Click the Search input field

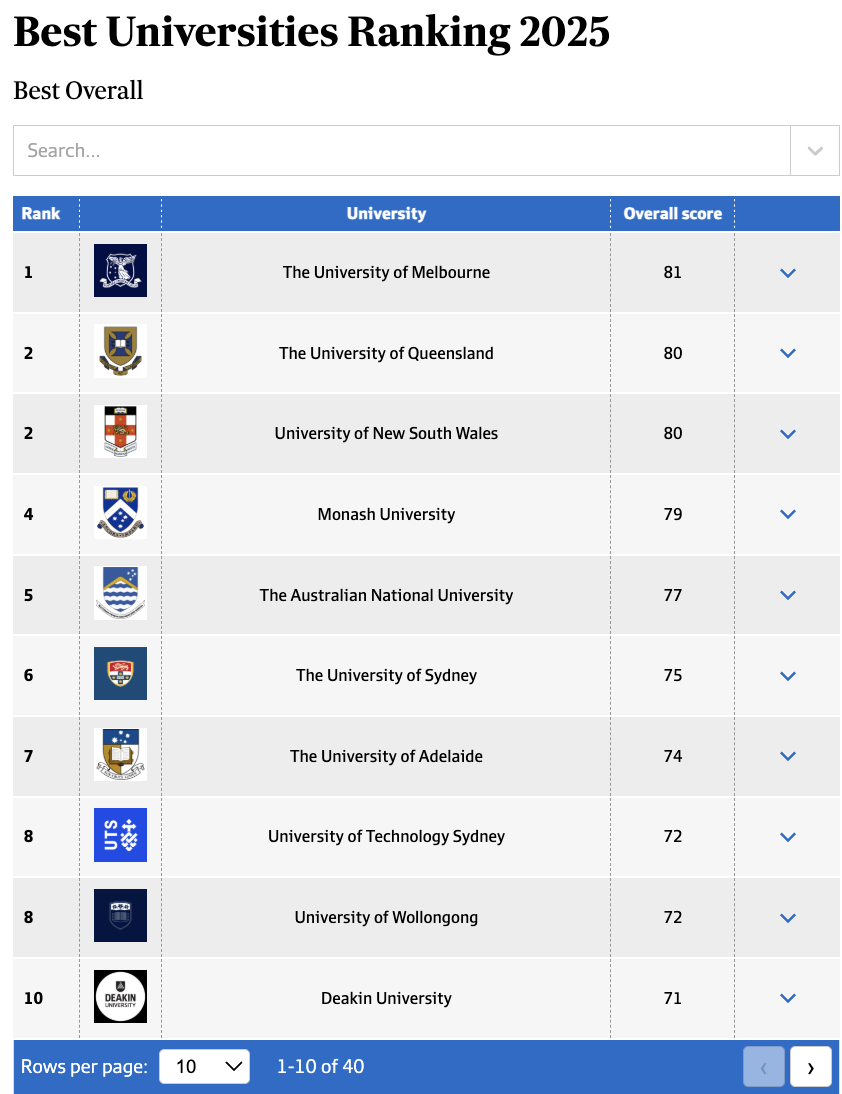click(400, 151)
